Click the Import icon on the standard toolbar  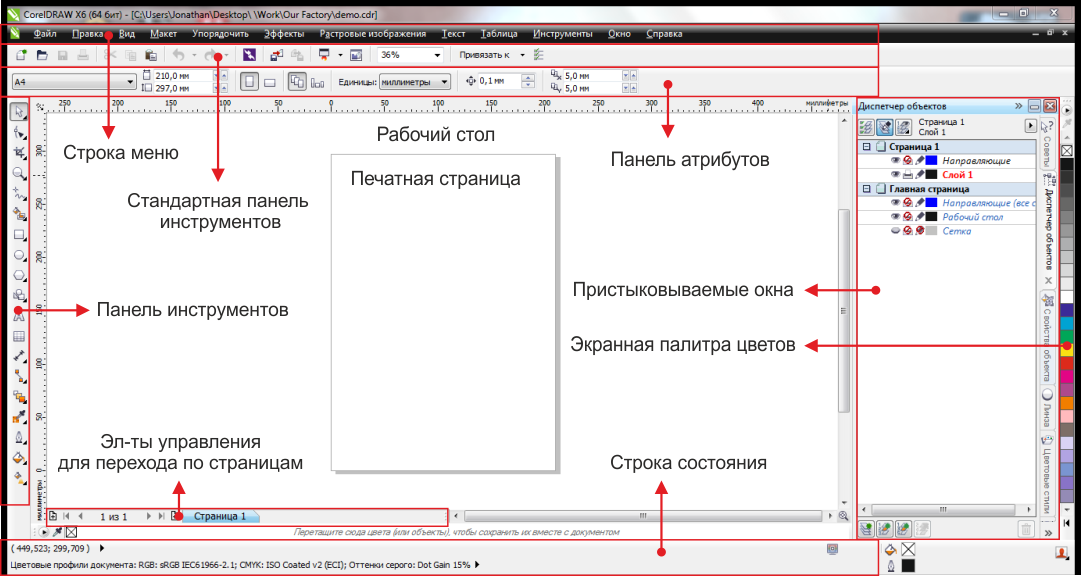pyautogui.click(x=276, y=55)
